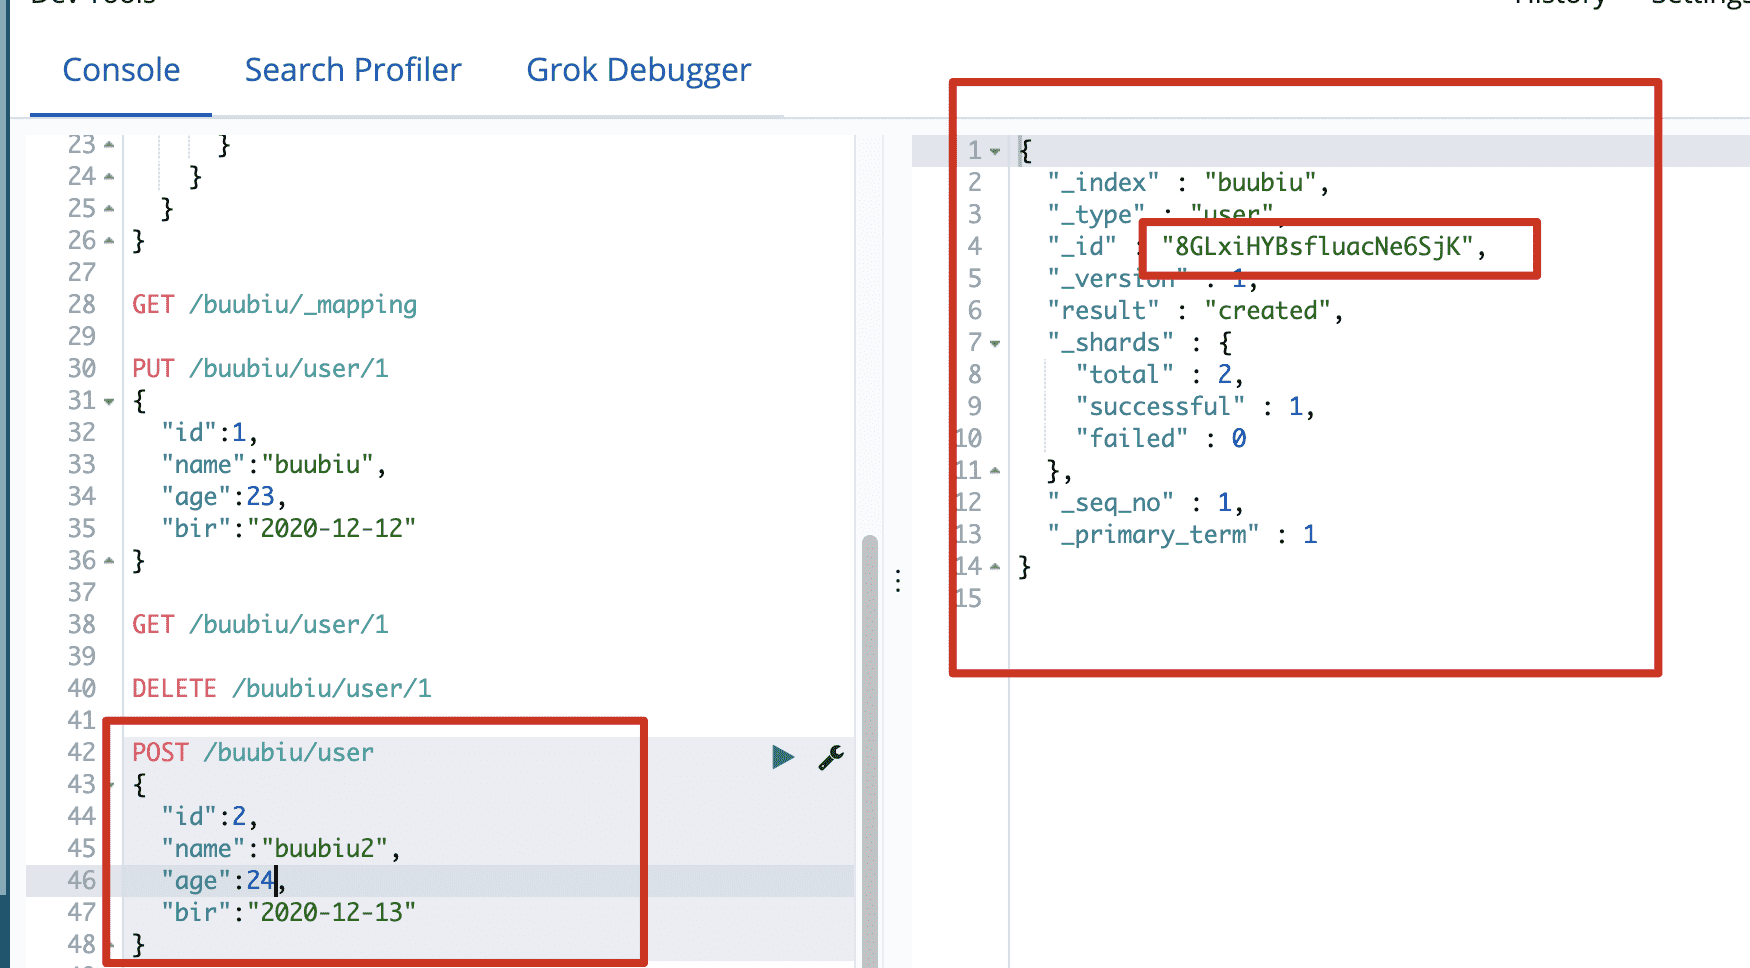Image resolution: width=1750 pixels, height=968 pixels.
Task: Click the fold arrow on editor line 23
Action: click(109, 146)
